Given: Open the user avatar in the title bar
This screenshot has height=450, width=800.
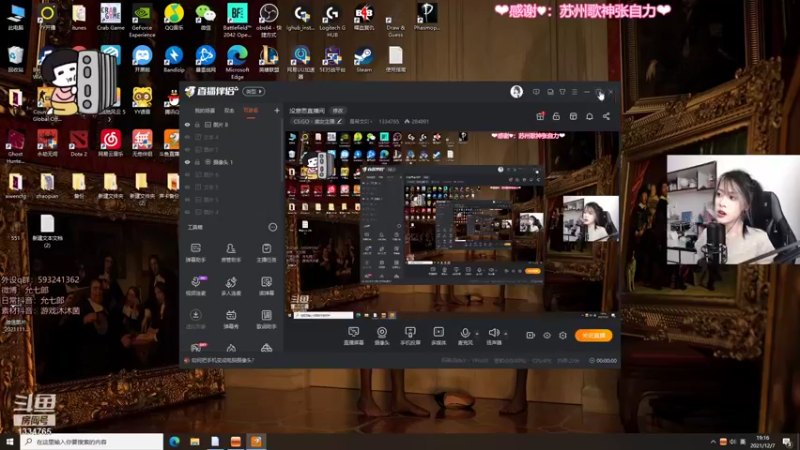Looking at the screenshot, I should 516,91.
